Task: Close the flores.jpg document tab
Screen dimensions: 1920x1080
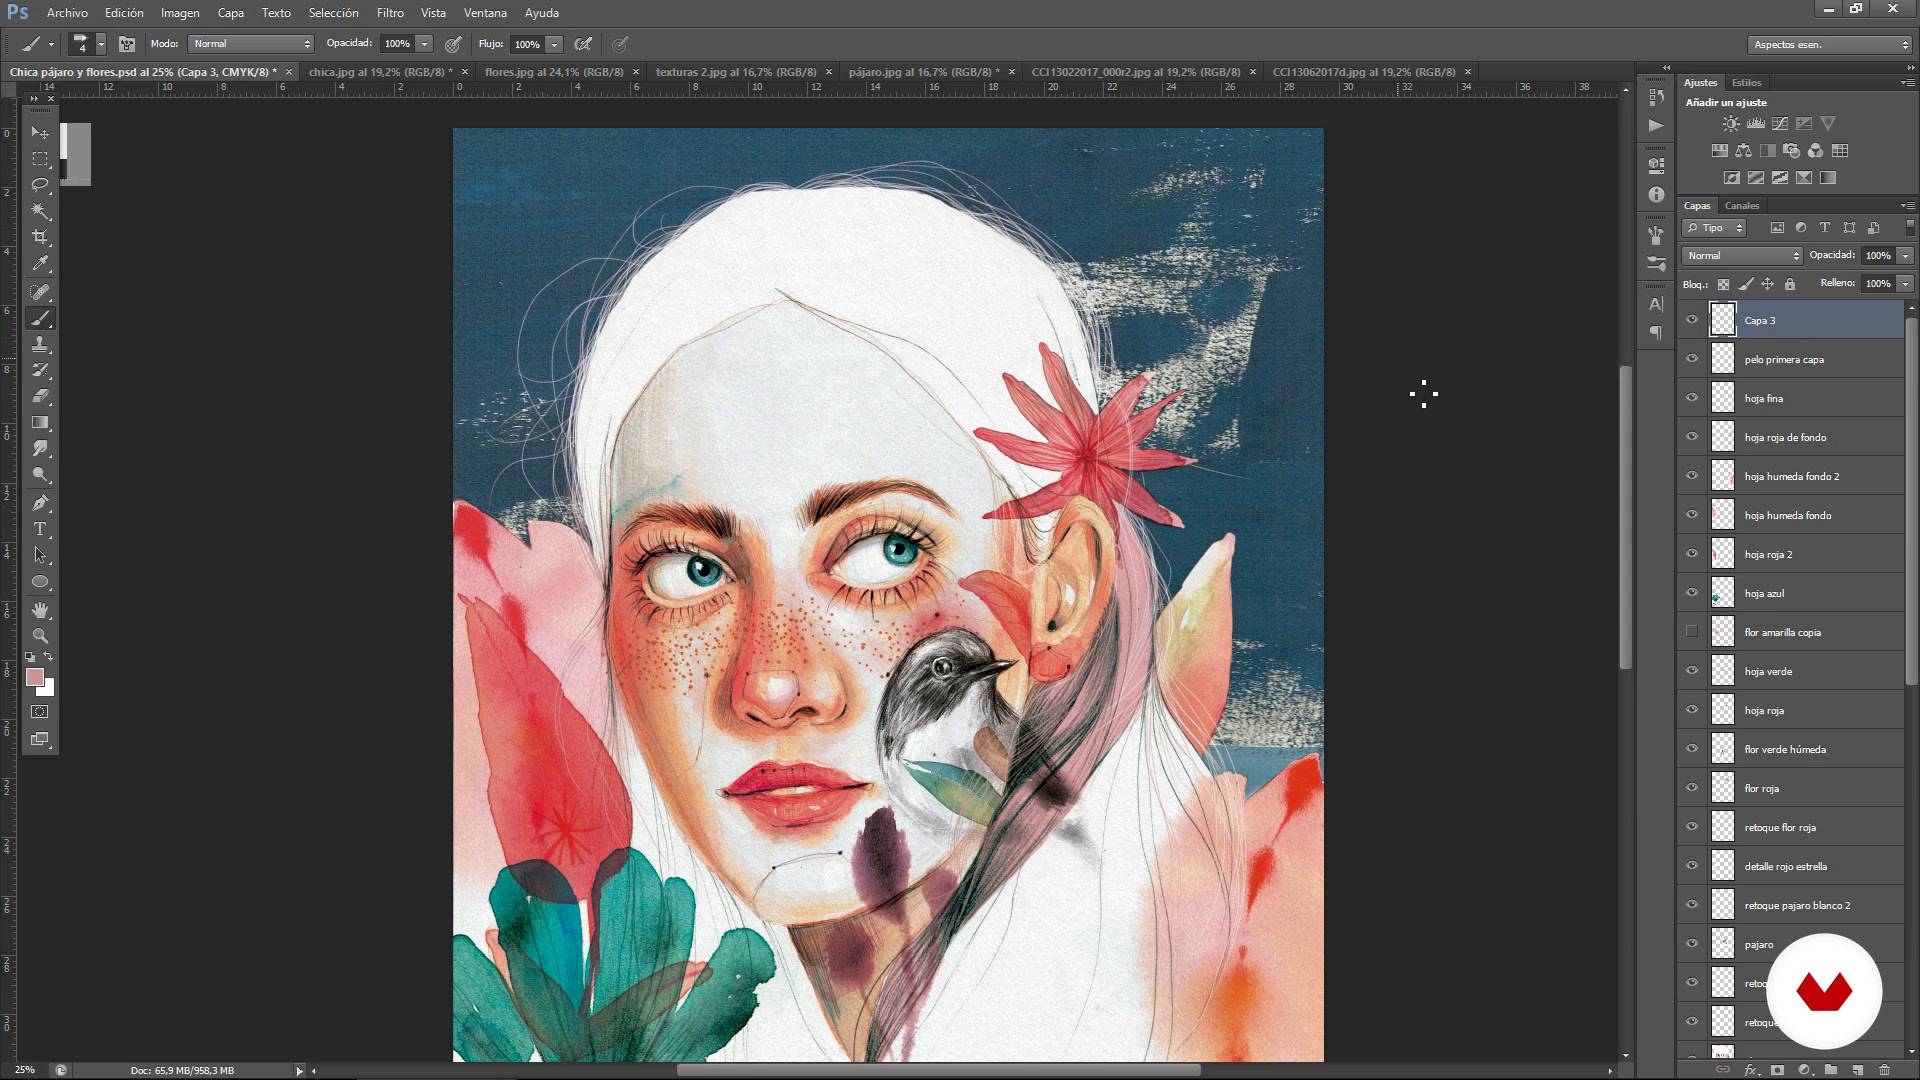Action: 637,72
